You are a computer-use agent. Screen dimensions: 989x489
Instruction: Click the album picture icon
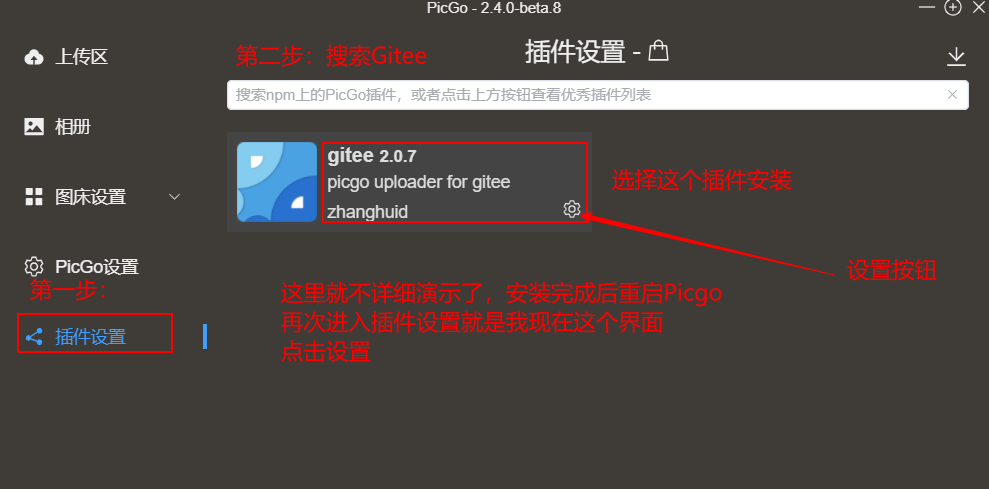tap(33, 127)
